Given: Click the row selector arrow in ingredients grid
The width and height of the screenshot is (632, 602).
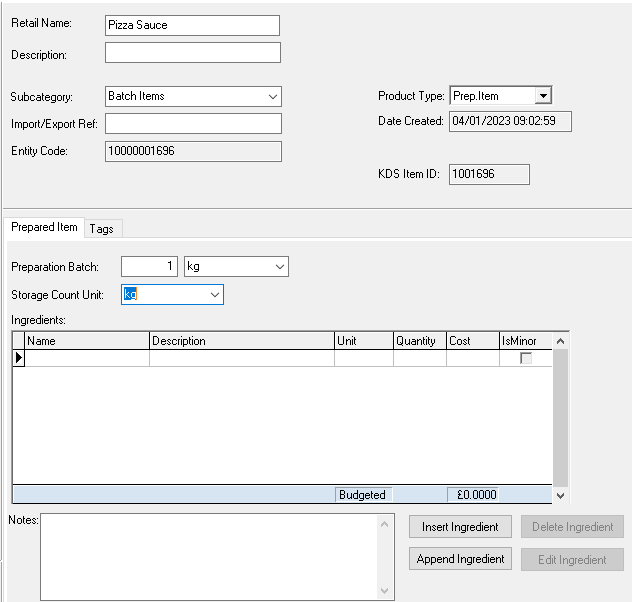Looking at the screenshot, I should click(x=18, y=358).
